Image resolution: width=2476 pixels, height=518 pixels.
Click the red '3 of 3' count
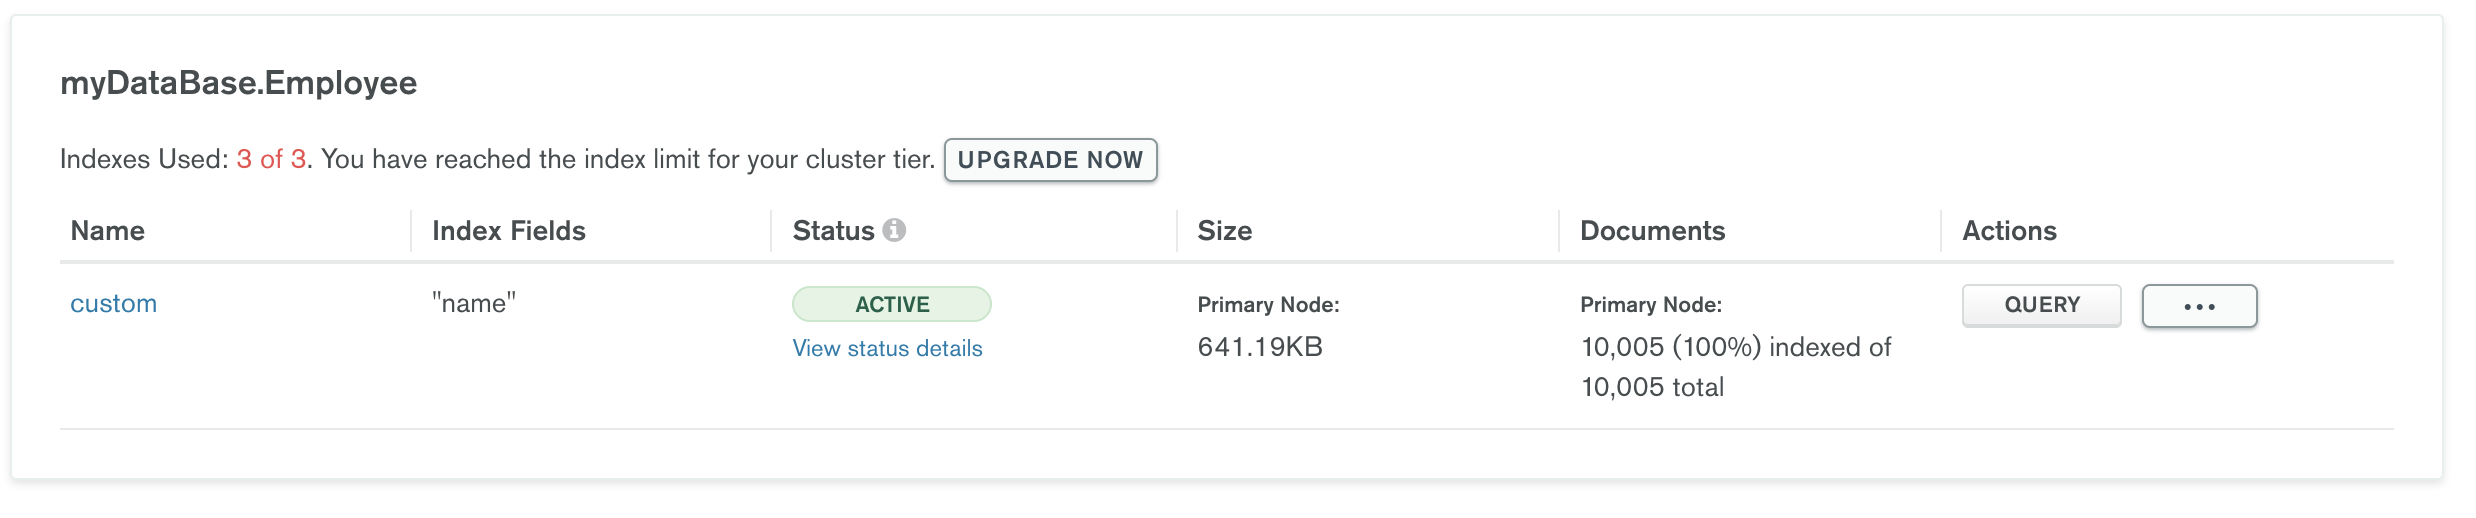click(271, 160)
